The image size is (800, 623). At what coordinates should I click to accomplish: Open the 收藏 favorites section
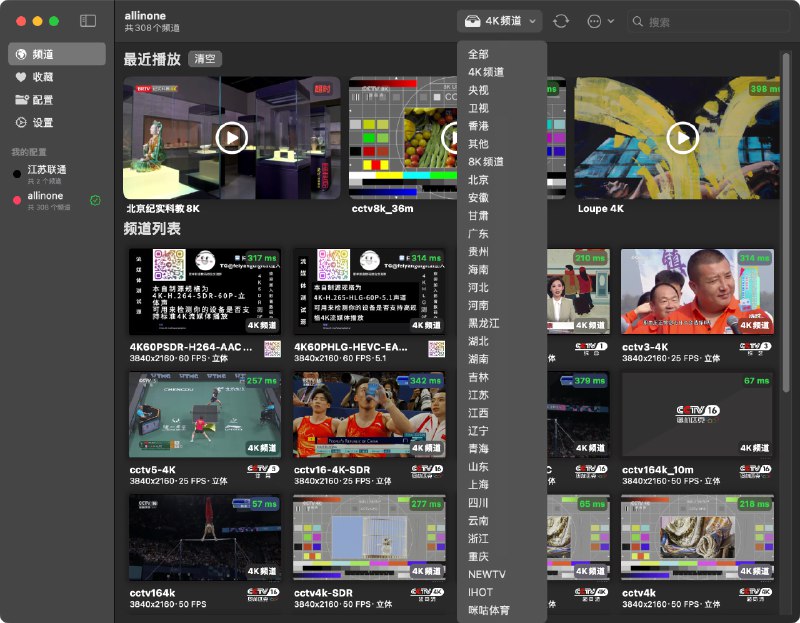(57, 77)
